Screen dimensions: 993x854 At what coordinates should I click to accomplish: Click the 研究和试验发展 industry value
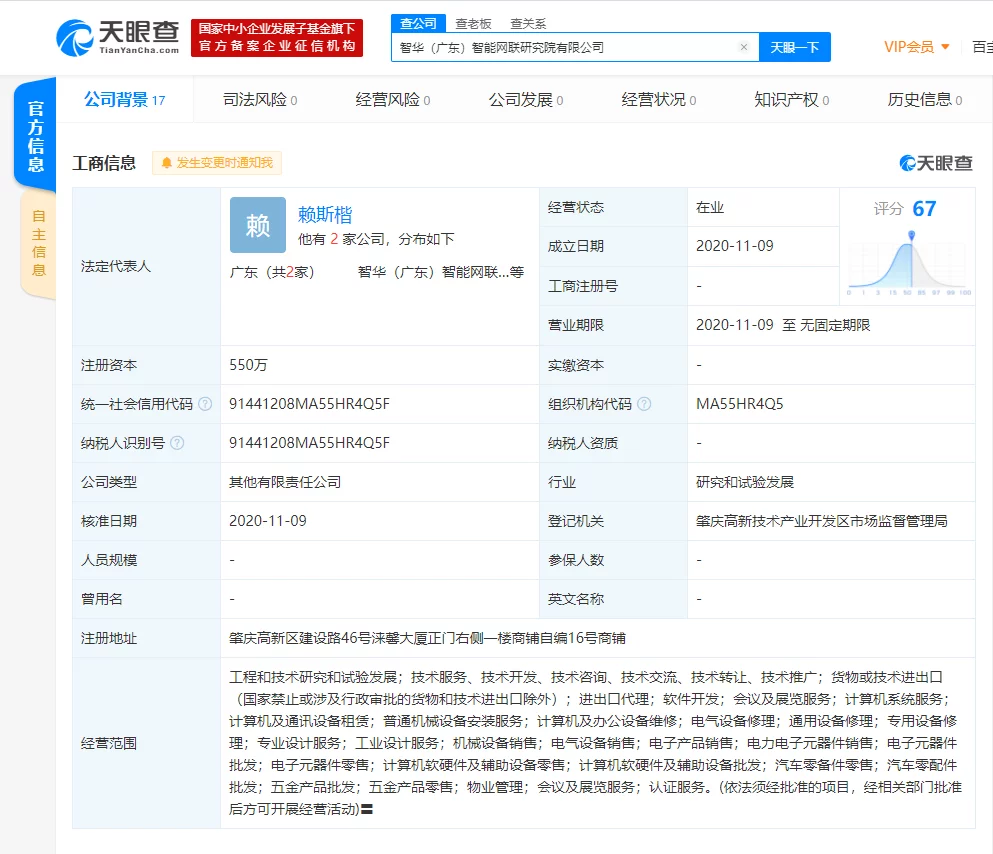(x=745, y=482)
